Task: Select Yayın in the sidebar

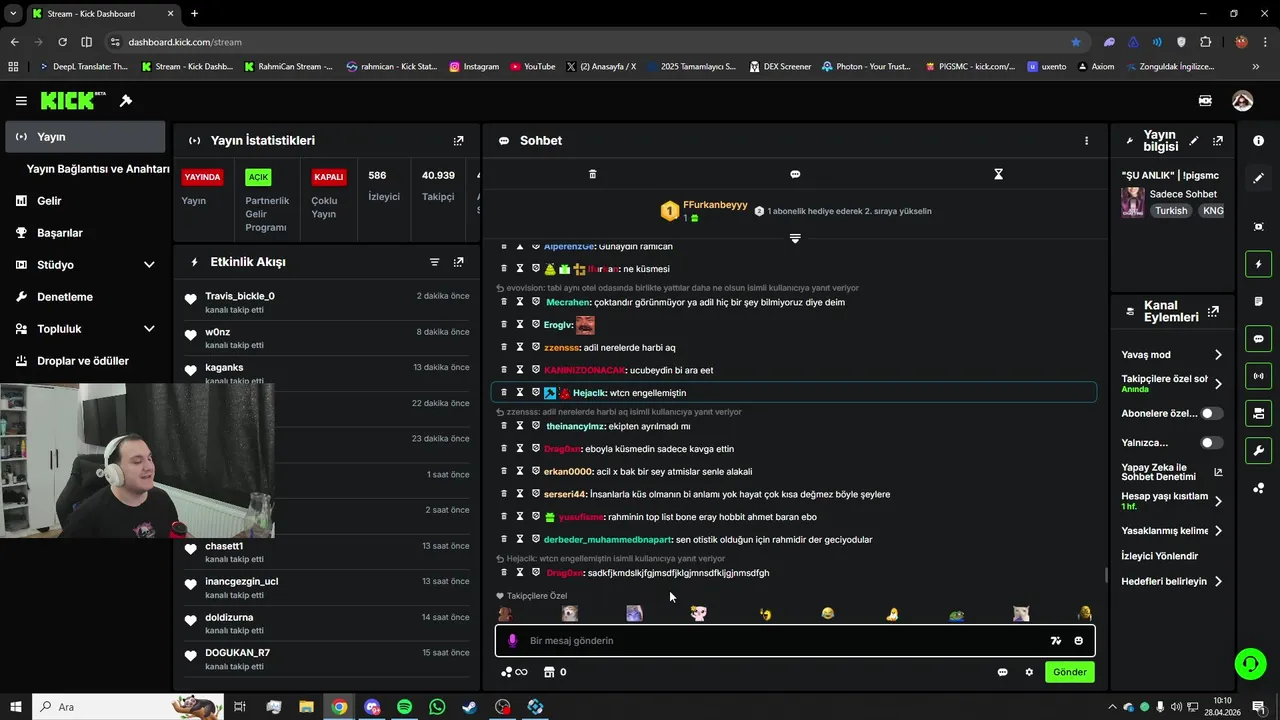Action: pos(85,137)
